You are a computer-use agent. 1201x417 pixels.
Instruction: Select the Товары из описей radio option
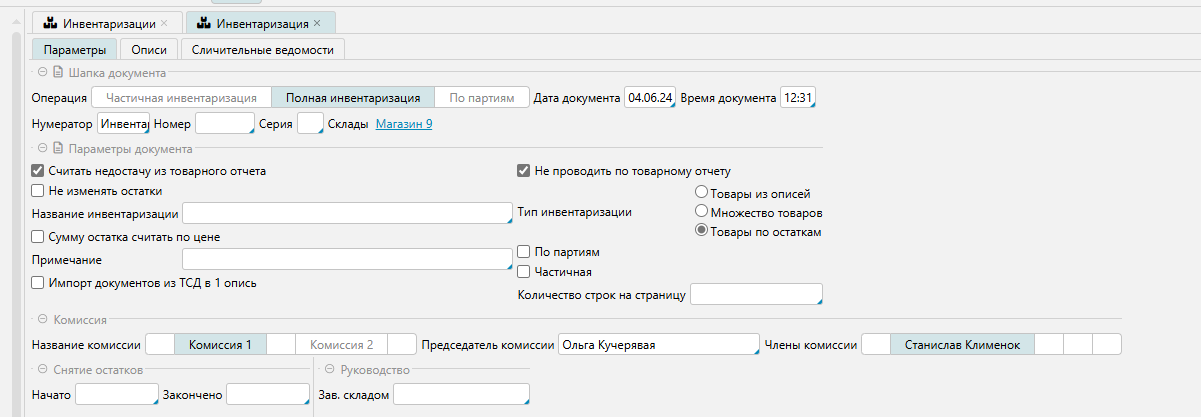click(701, 193)
